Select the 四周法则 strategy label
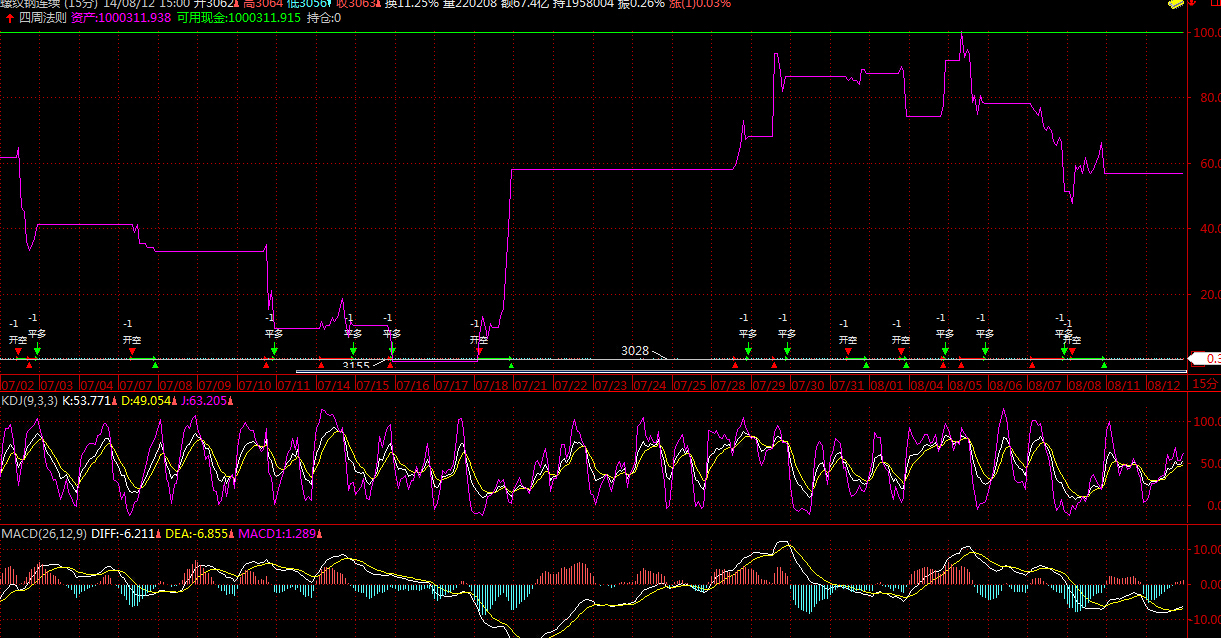Image resolution: width=1221 pixels, height=638 pixels. click(x=43, y=18)
